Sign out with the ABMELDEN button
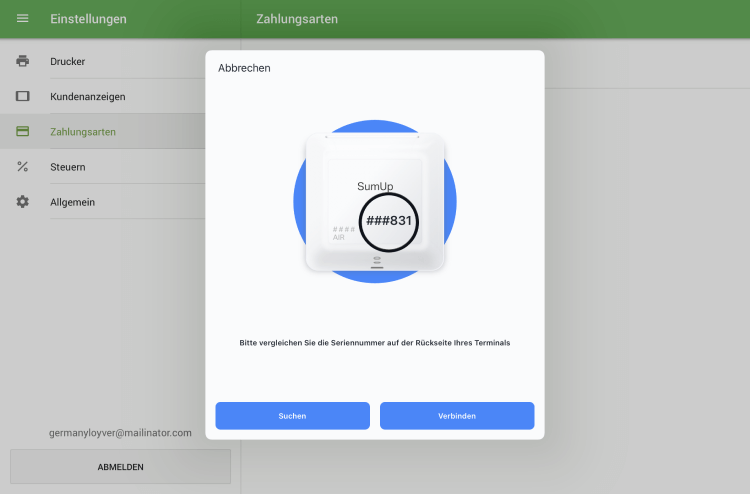The height and width of the screenshot is (494, 750). (x=120, y=467)
